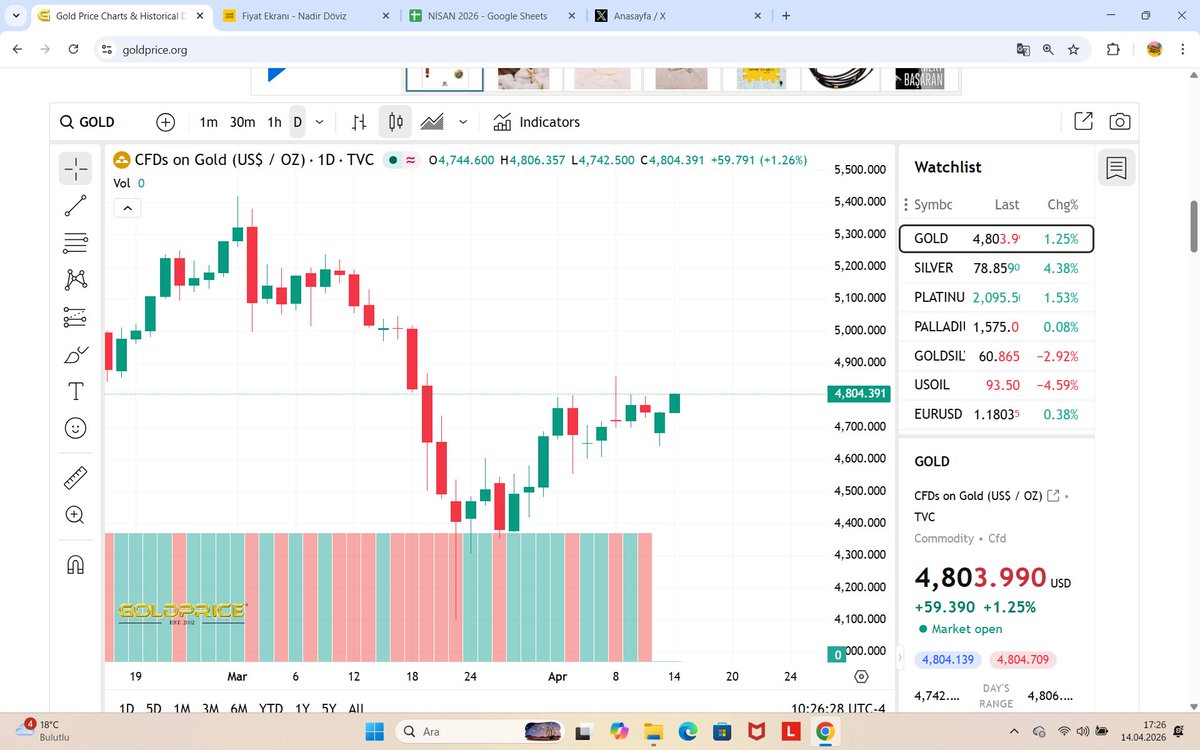The image size is (1200, 750).
Task: Open the chart in fullscreen popup
Action: coord(1083,122)
